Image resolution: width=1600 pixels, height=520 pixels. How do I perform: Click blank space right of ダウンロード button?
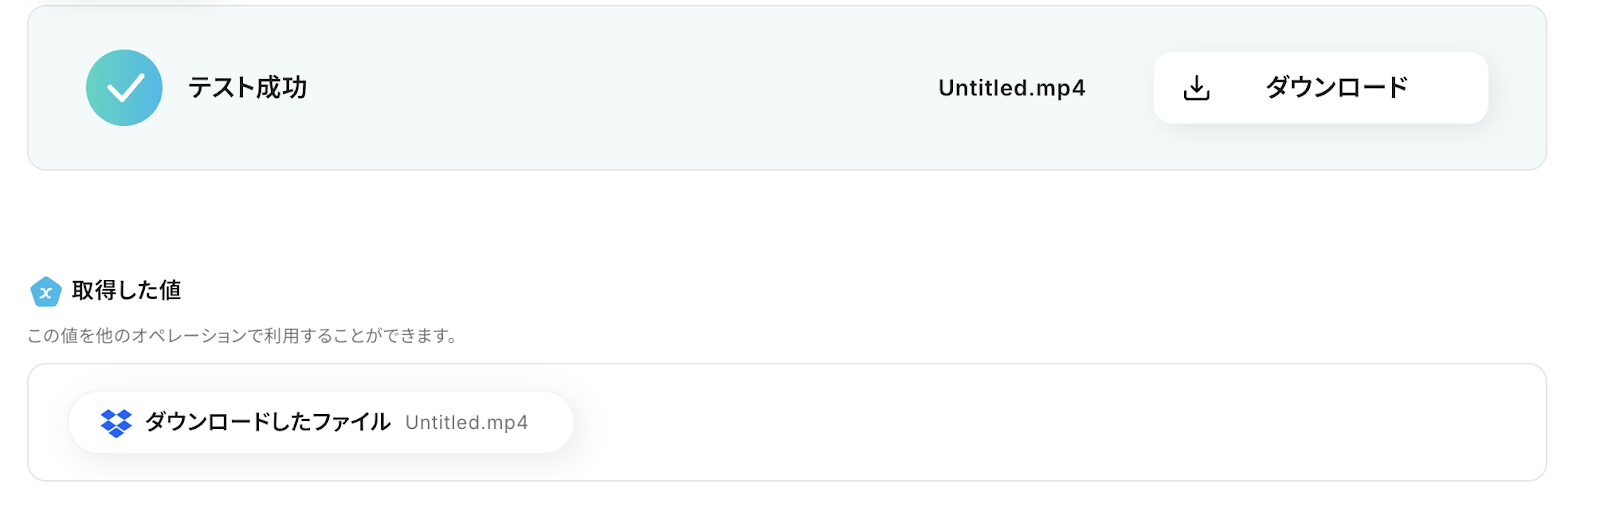point(1516,88)
